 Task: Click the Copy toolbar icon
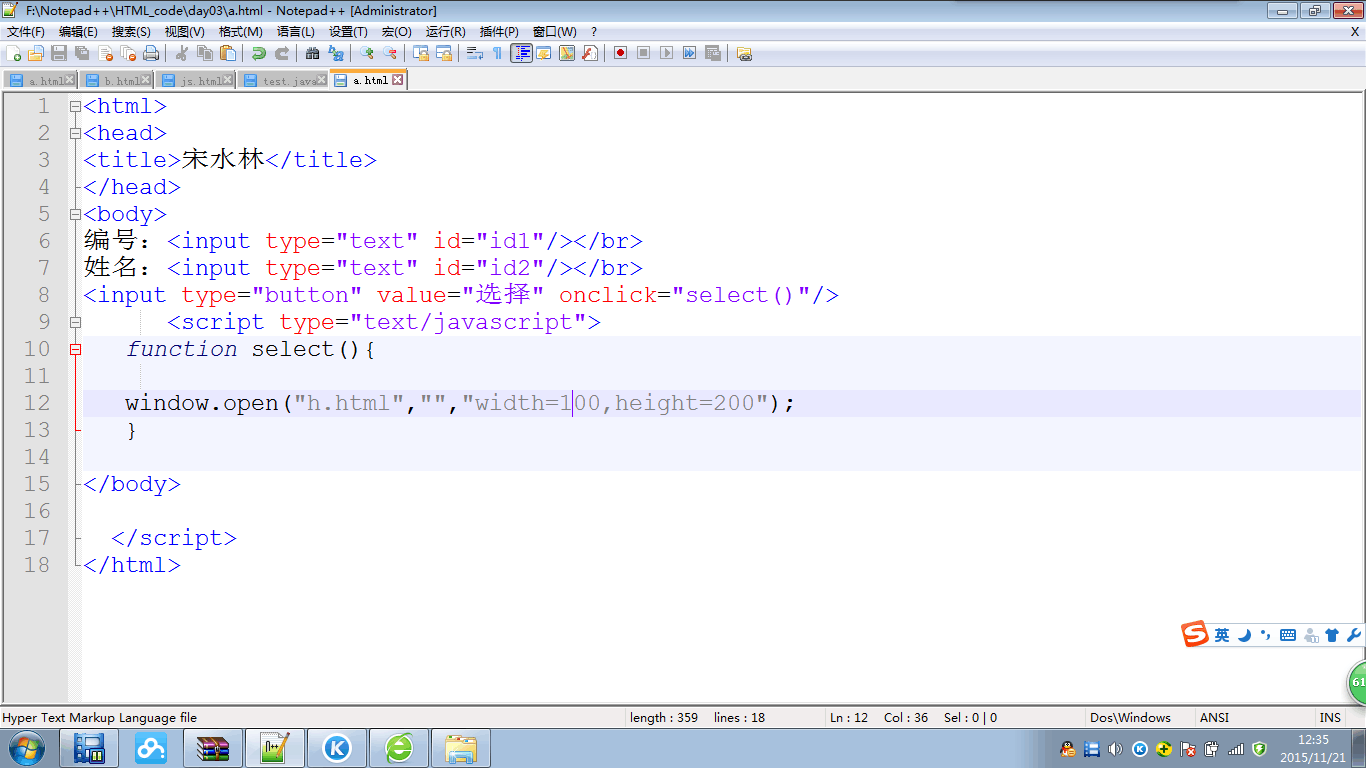(205, 53)
